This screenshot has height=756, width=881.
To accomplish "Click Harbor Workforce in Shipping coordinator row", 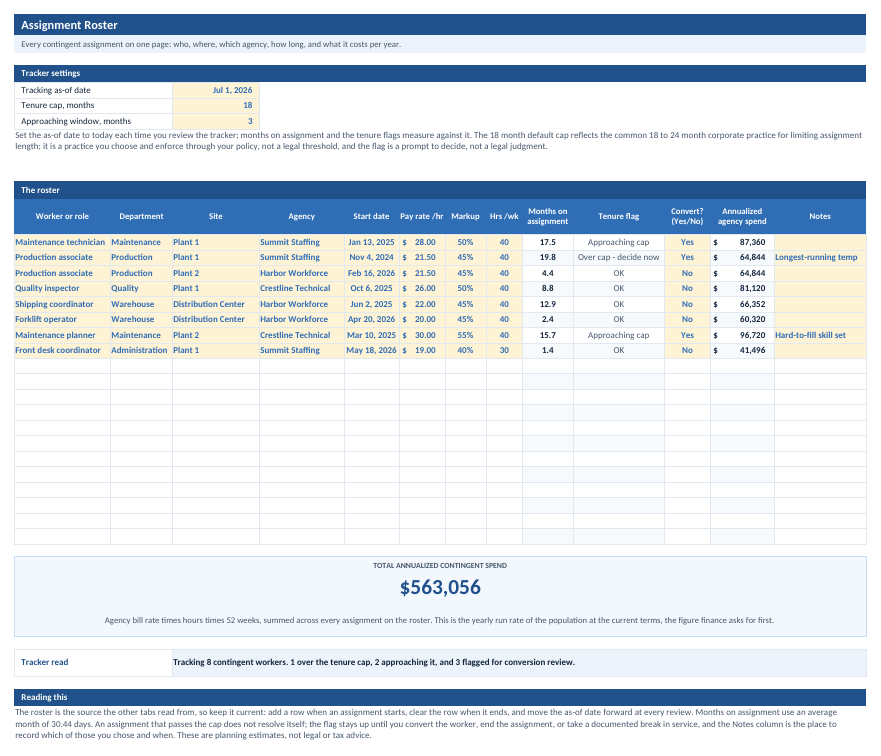I will click(x=302, y=304).
